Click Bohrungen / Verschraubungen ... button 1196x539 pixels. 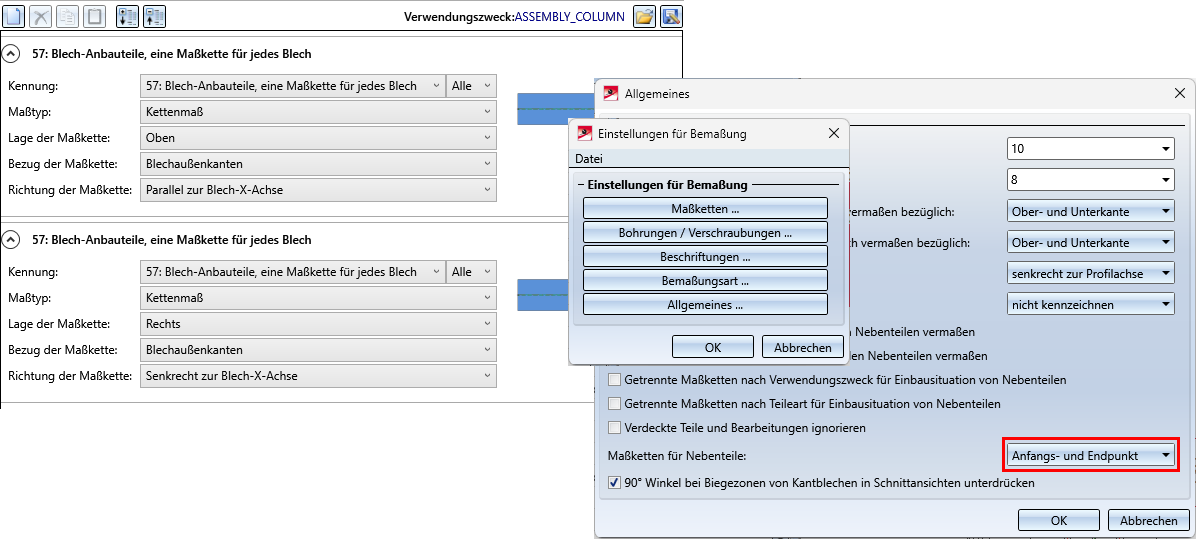click(x=705, y=233)
